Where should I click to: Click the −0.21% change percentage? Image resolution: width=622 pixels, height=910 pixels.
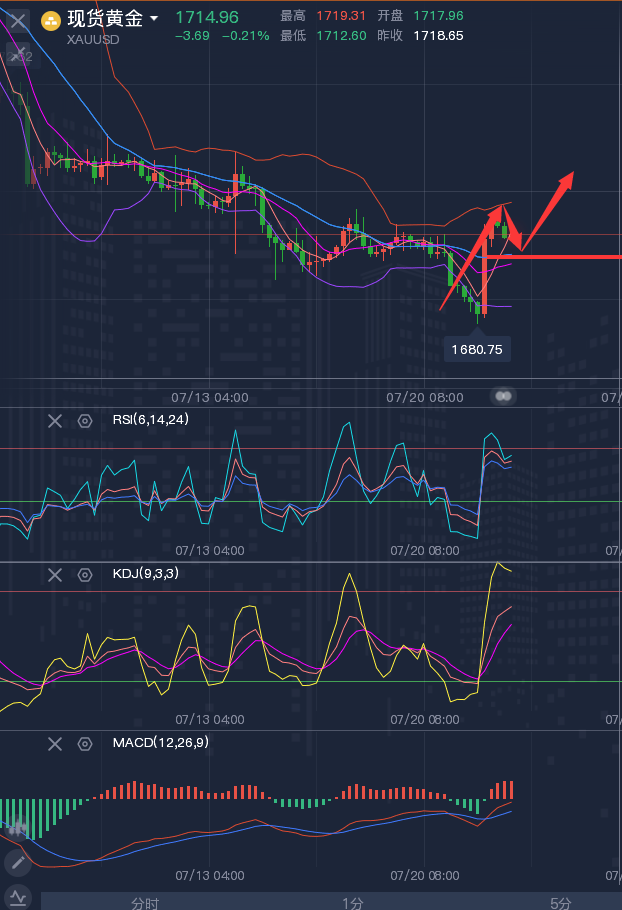click(245, 35)
